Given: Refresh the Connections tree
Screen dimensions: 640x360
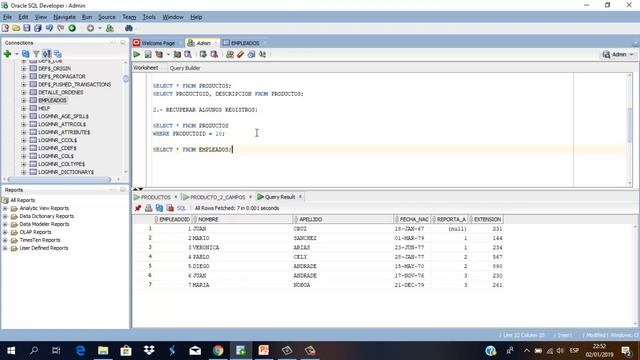Looking at the screenshot, I should pyautogui.click(x=26, y=54).
